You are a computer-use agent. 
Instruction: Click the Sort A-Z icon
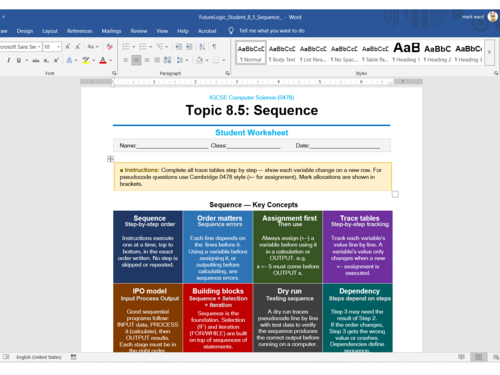pos(202,47)
